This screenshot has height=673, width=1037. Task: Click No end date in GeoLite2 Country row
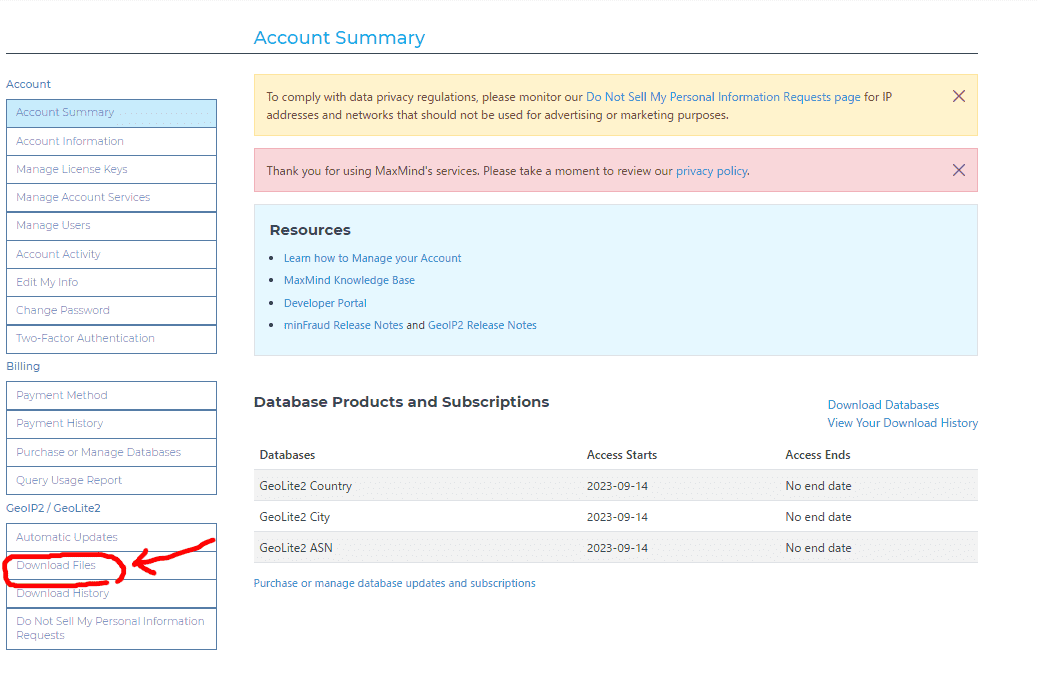(818, 486)
